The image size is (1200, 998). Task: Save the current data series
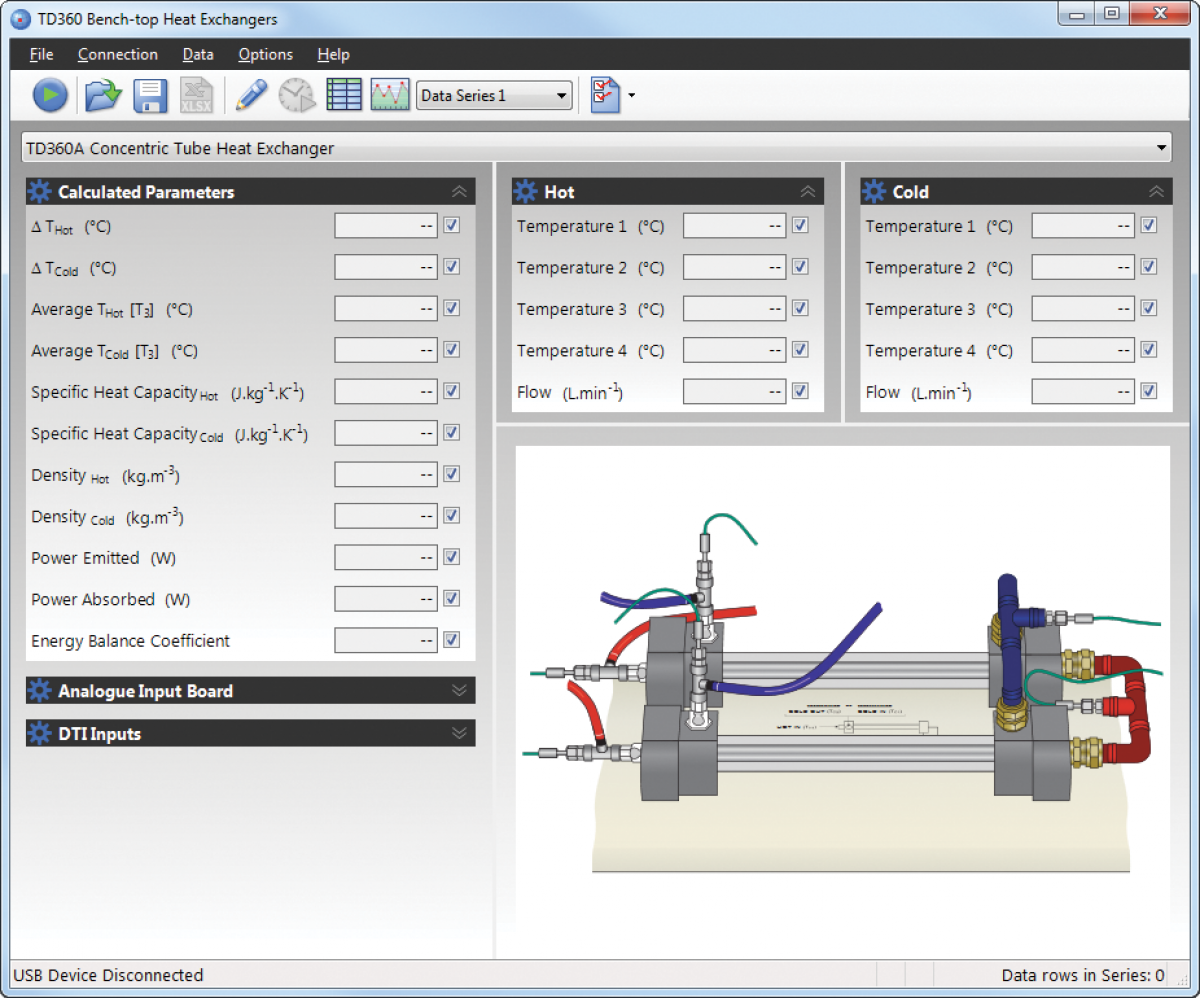click(x=149, y=95)
